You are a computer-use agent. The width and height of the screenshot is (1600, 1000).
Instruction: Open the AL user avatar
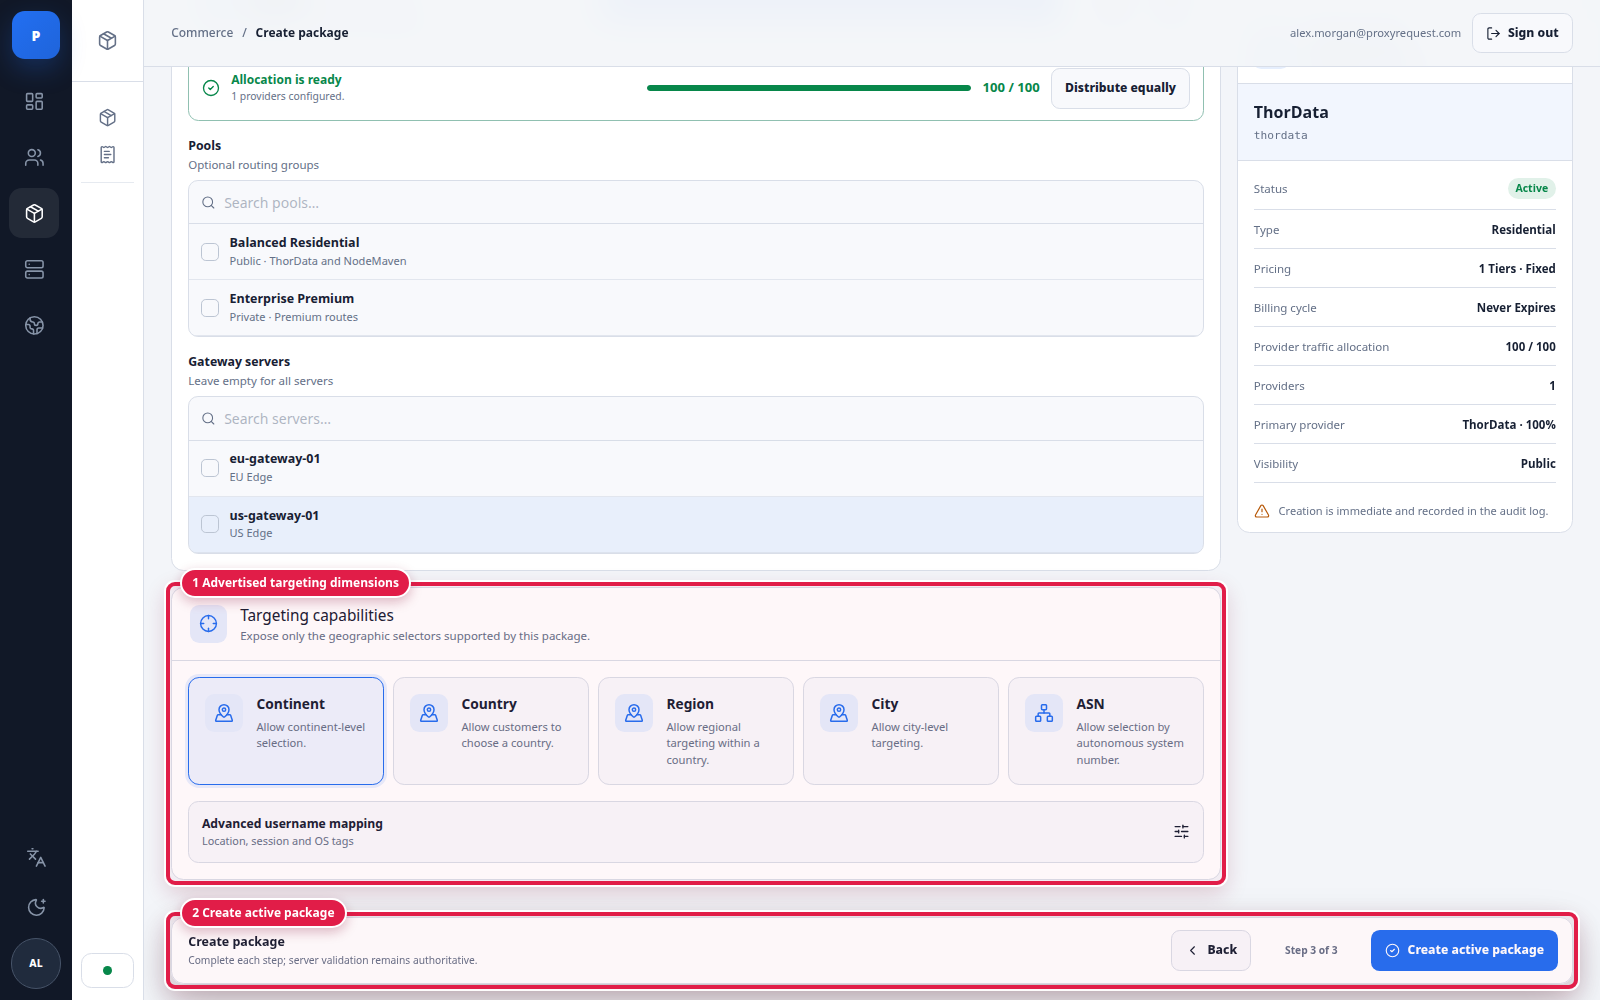click(x=36, y=963)
